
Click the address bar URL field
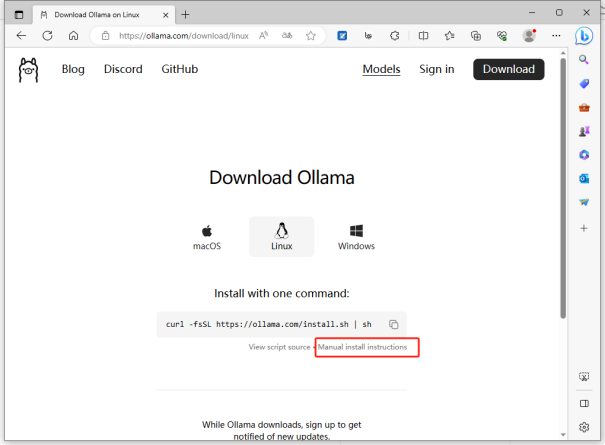pyautogui.click(x=184, y=36)
